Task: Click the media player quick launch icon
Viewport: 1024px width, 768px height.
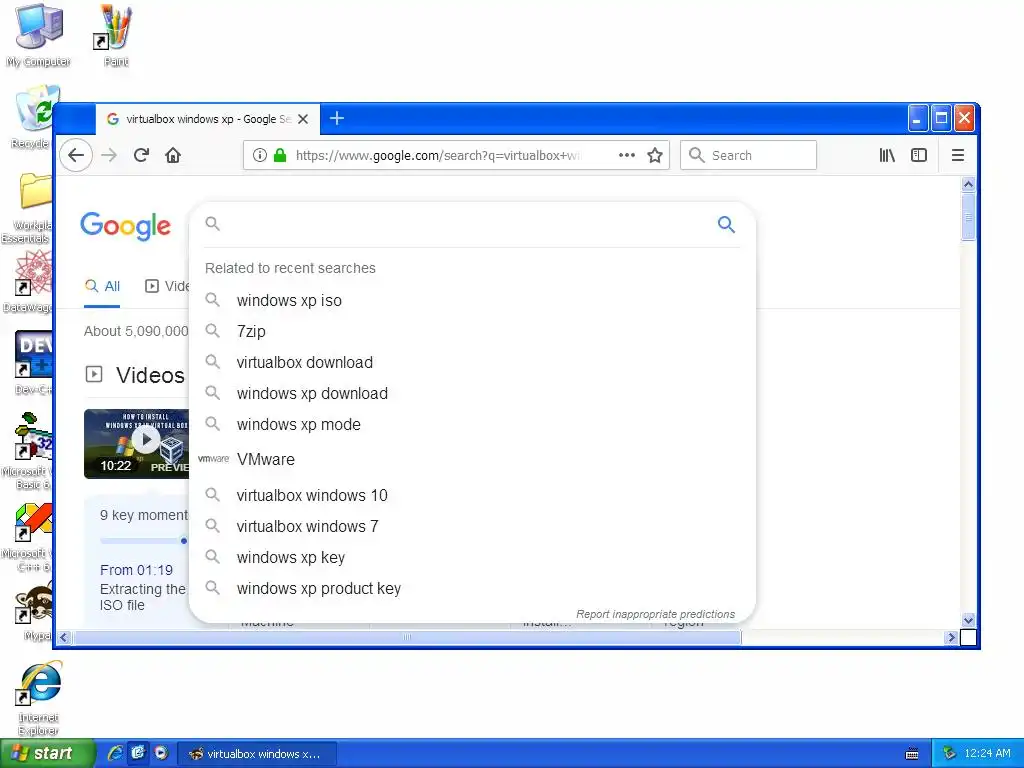Action: (161, 754)
